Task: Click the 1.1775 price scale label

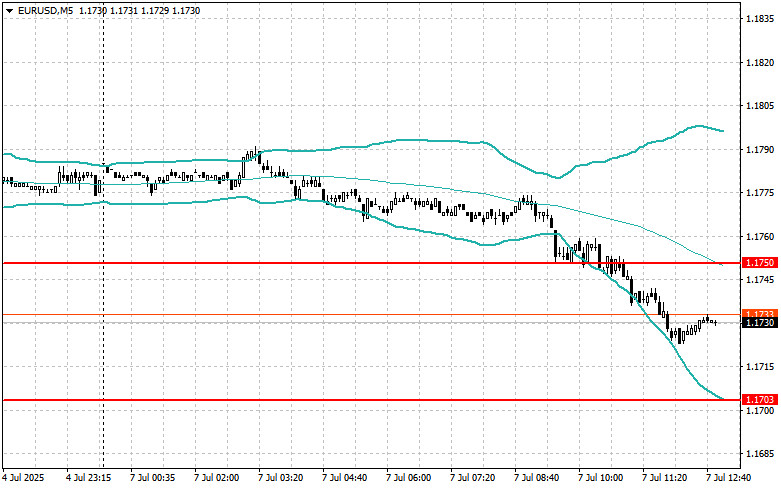Action: coord(760,193)
